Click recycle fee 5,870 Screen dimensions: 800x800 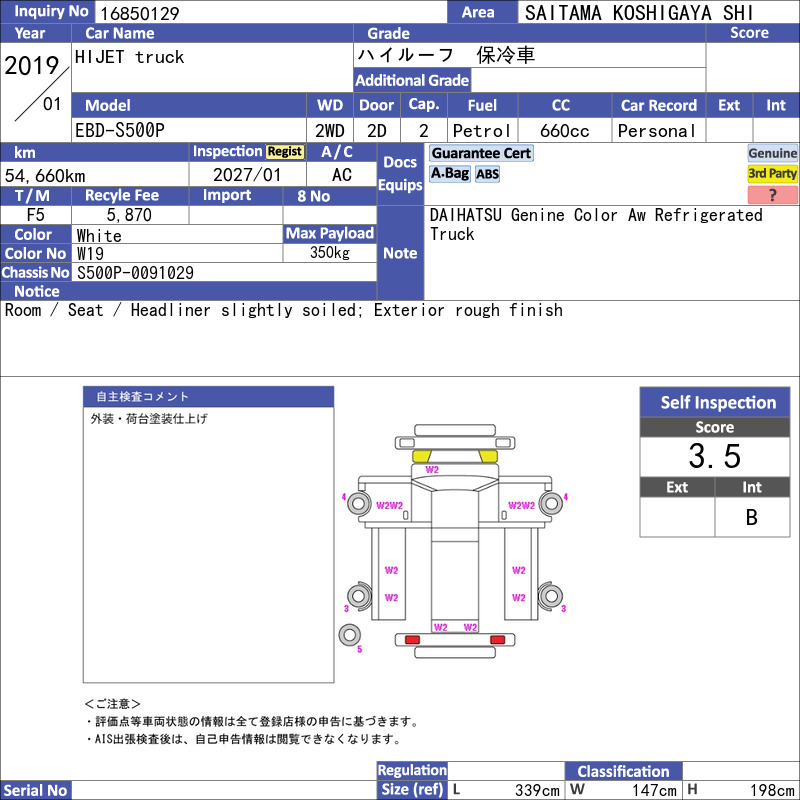click(129, 215)
